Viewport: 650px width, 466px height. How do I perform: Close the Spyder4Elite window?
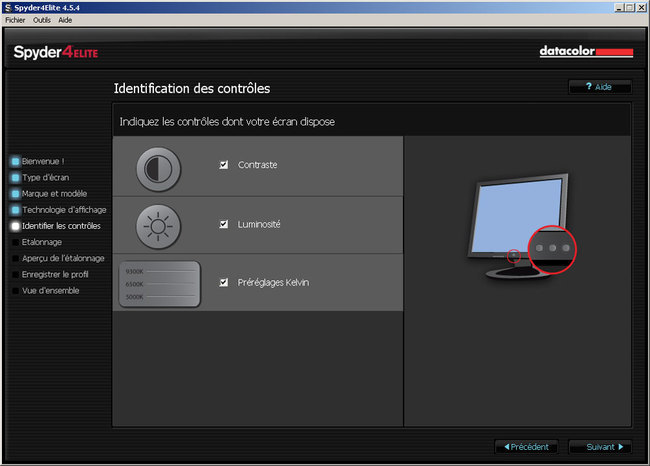pyautogui.click(x=641, y=8)
